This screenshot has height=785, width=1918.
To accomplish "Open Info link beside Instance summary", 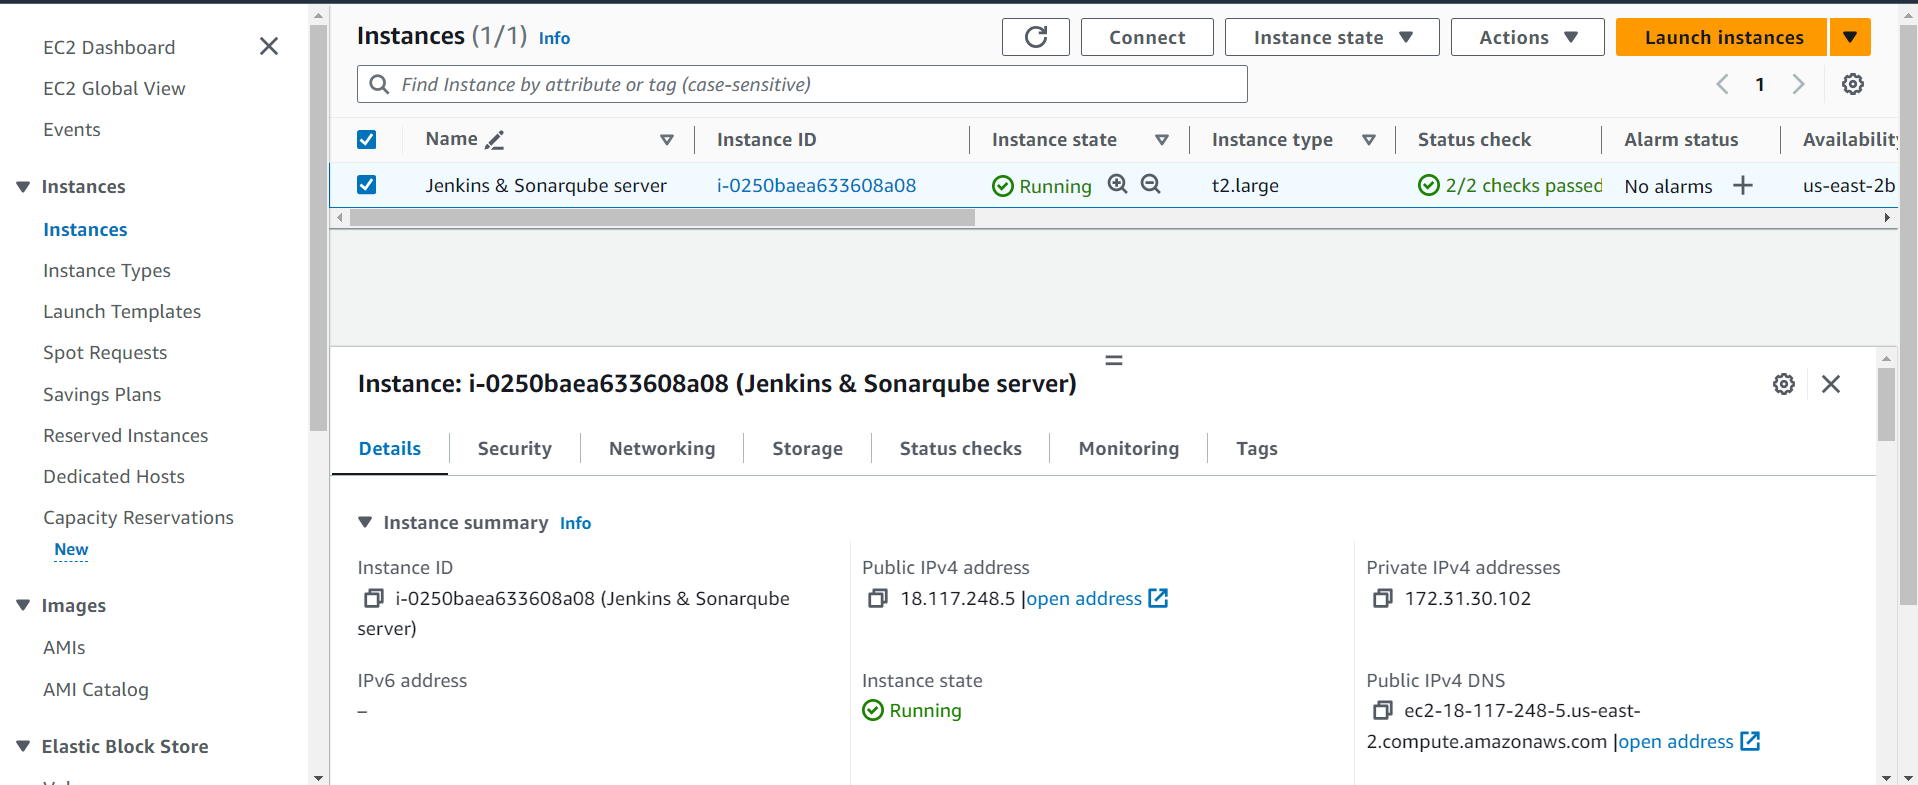I will point(575,523).
